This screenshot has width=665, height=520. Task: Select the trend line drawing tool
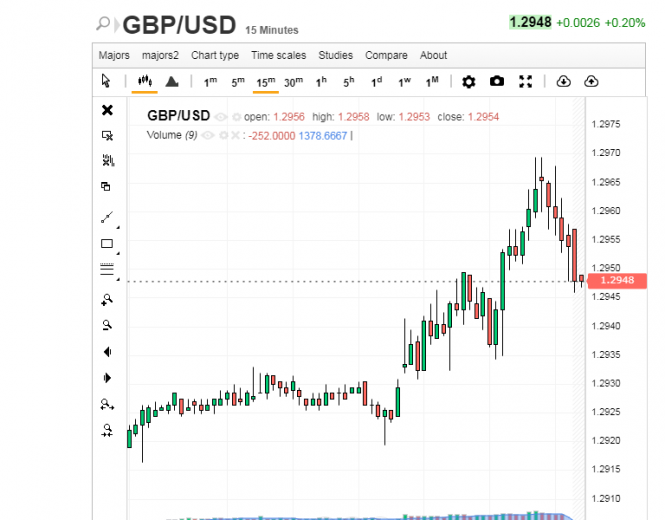tap(107, 217)
